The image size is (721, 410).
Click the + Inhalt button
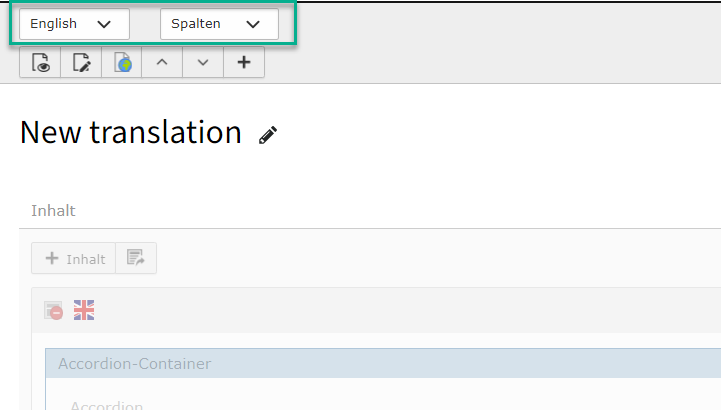click(74, 258)
